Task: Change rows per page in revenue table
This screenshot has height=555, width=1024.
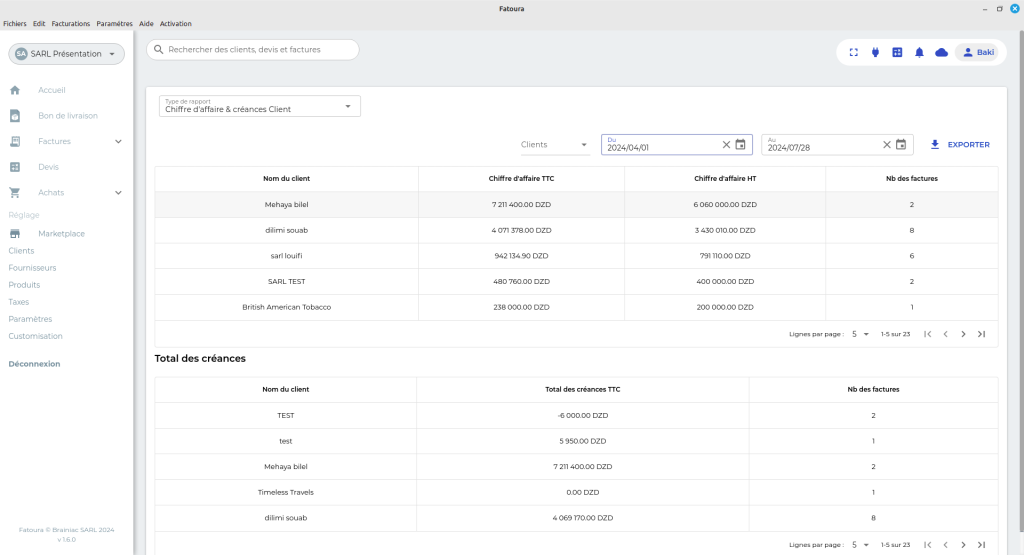Action: pos(860,334)
